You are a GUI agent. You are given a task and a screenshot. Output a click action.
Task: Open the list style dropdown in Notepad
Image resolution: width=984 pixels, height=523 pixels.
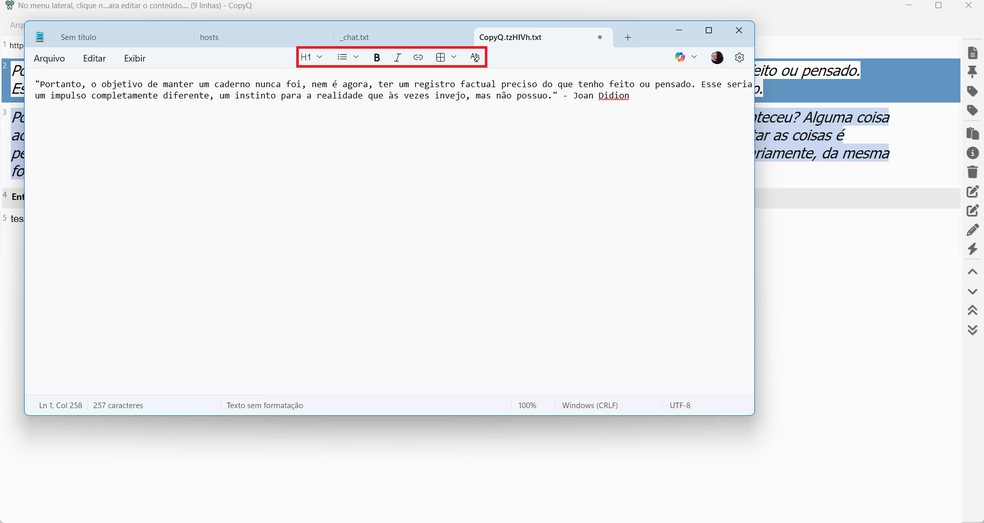pos(348,57)
